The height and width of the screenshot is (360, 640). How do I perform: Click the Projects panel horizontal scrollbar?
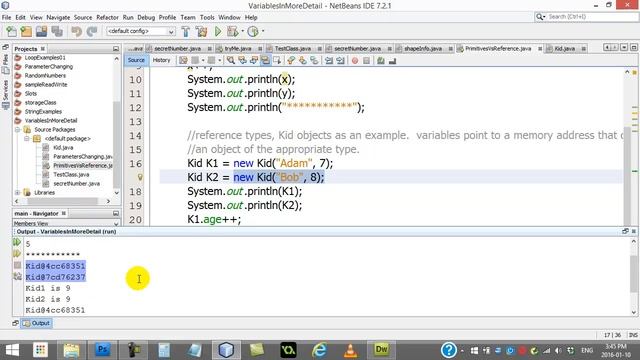click(x=62, y=201)
